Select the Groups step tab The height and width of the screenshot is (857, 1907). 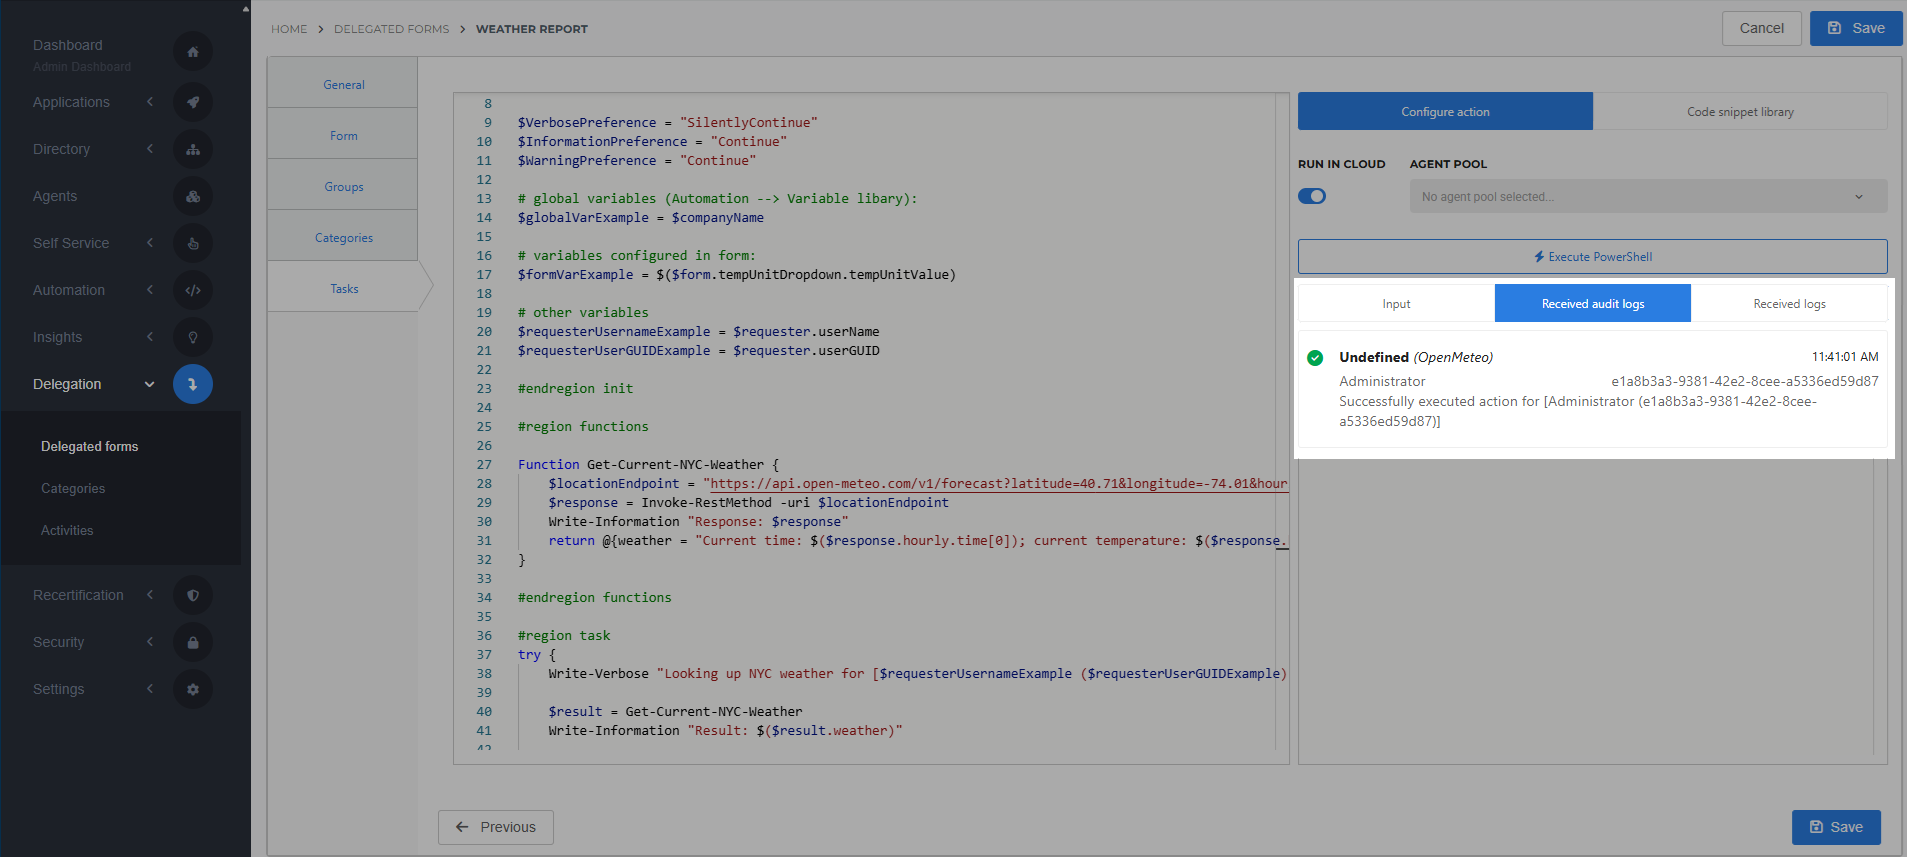[343, 187]
